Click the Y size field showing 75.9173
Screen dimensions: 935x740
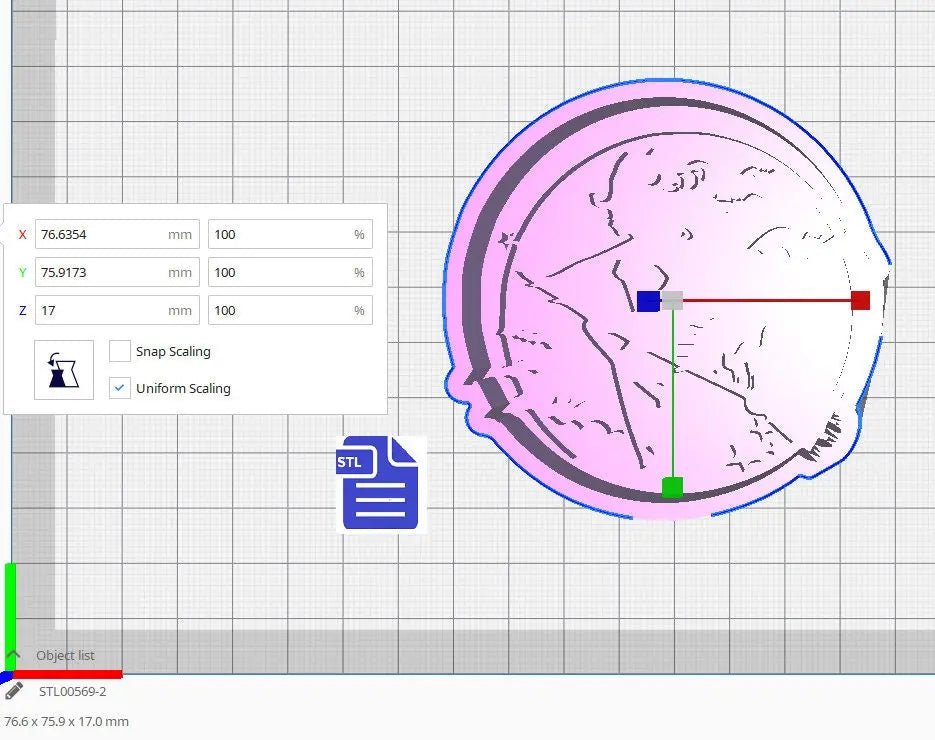[x=100, y=272]
